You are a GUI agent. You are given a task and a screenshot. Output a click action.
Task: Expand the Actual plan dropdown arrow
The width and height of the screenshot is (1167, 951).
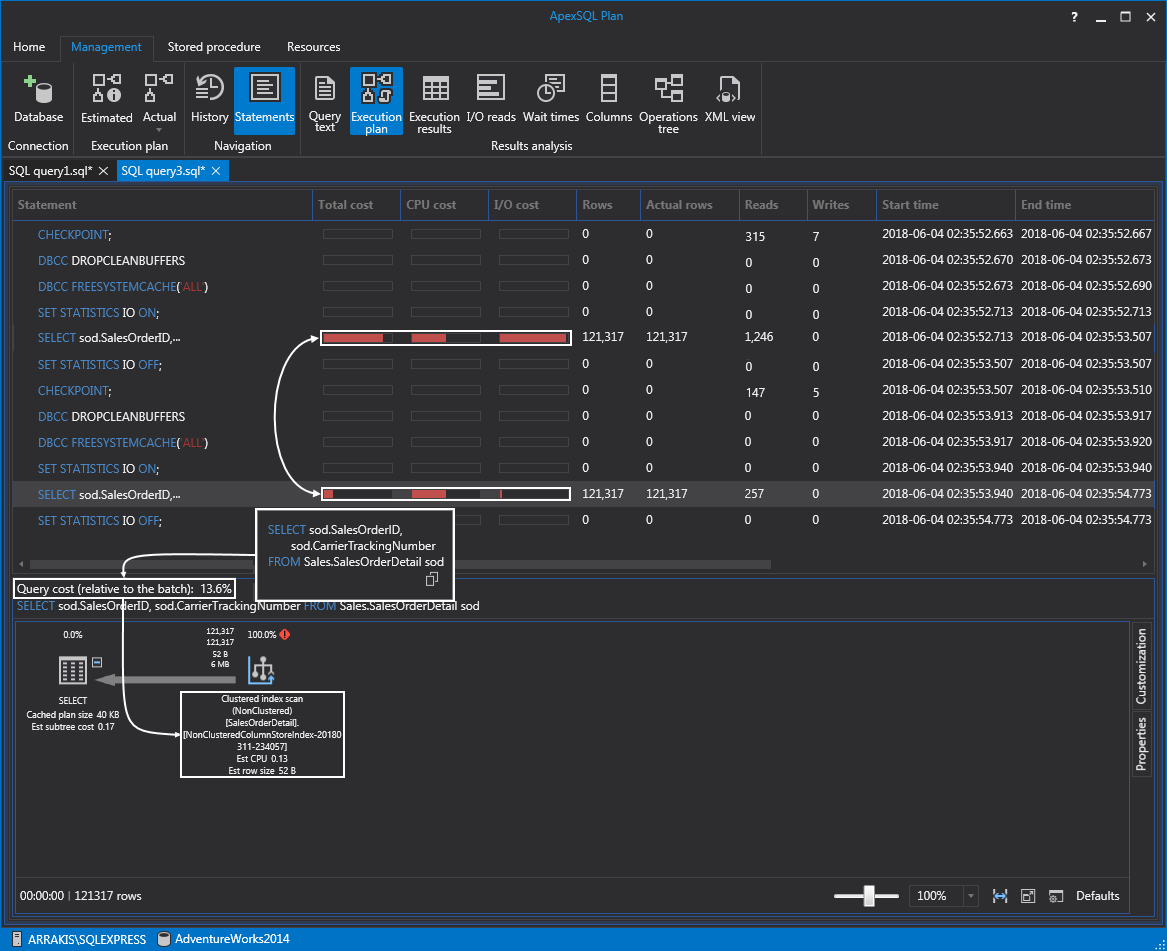pos(159,130)
